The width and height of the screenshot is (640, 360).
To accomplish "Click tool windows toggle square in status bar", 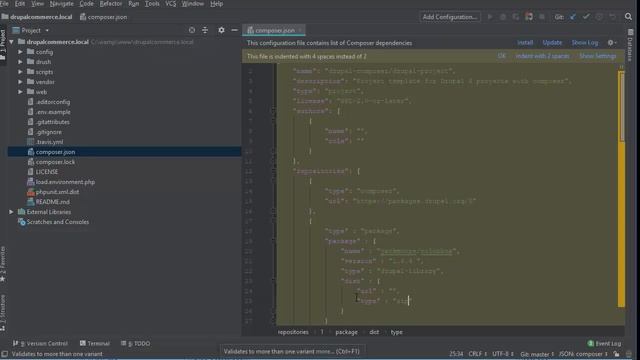I will click(4, 354).
